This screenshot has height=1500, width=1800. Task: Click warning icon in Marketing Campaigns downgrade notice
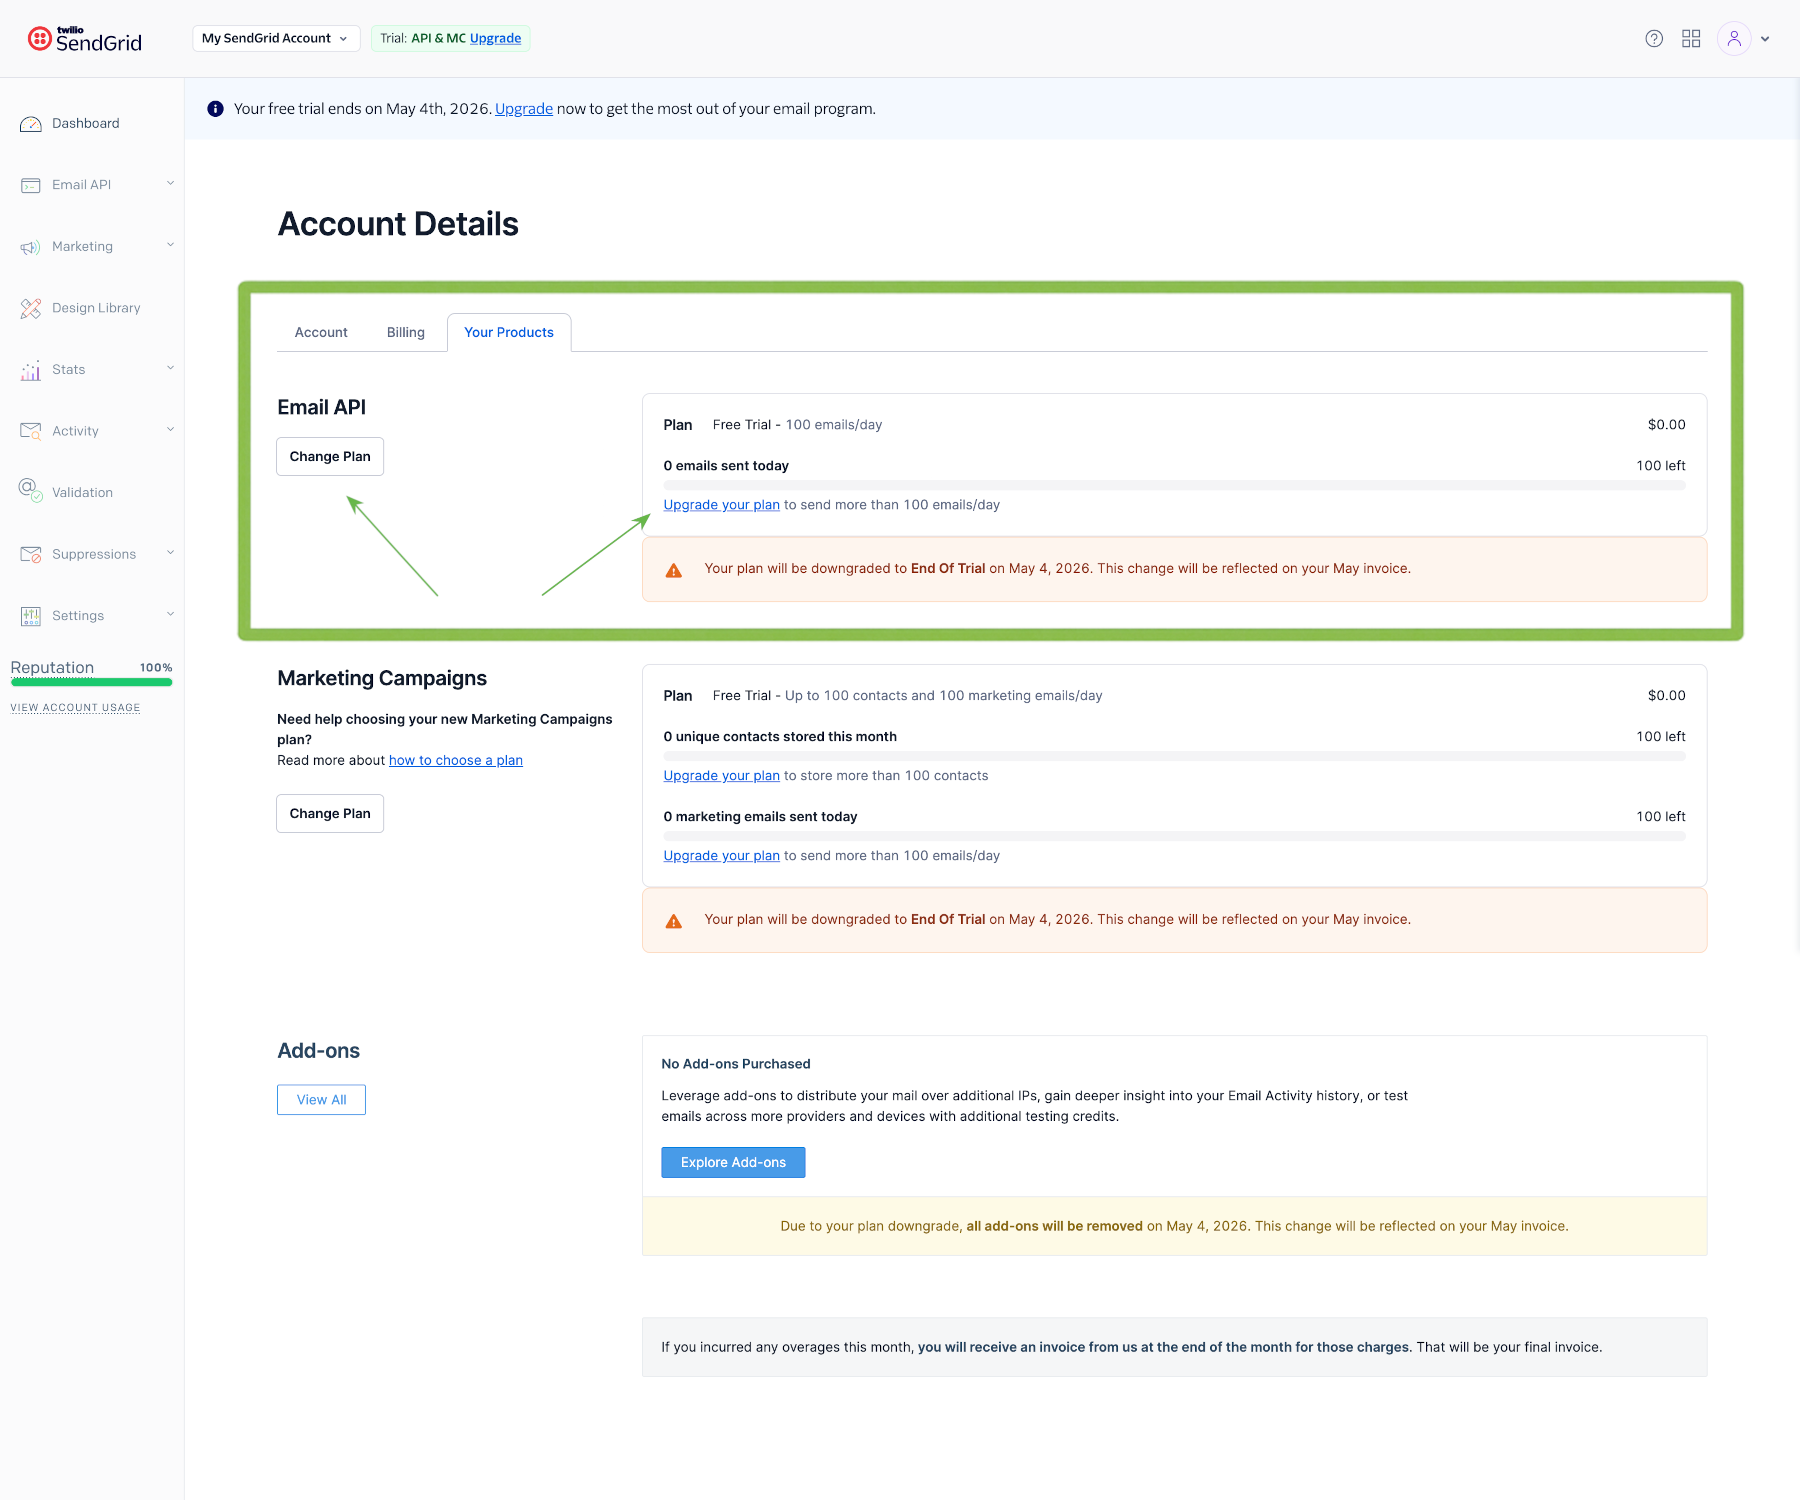pyautogui.click(x=674, y=921)
